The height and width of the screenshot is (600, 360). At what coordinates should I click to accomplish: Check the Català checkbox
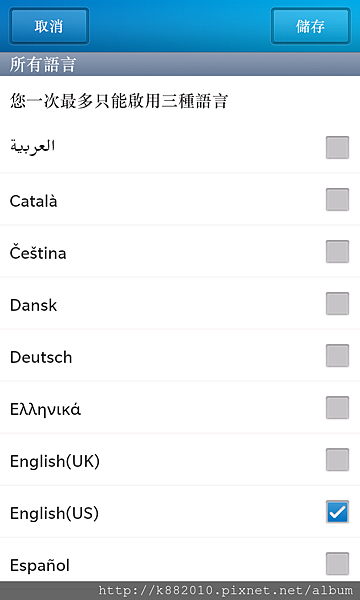tap(337, 199)
